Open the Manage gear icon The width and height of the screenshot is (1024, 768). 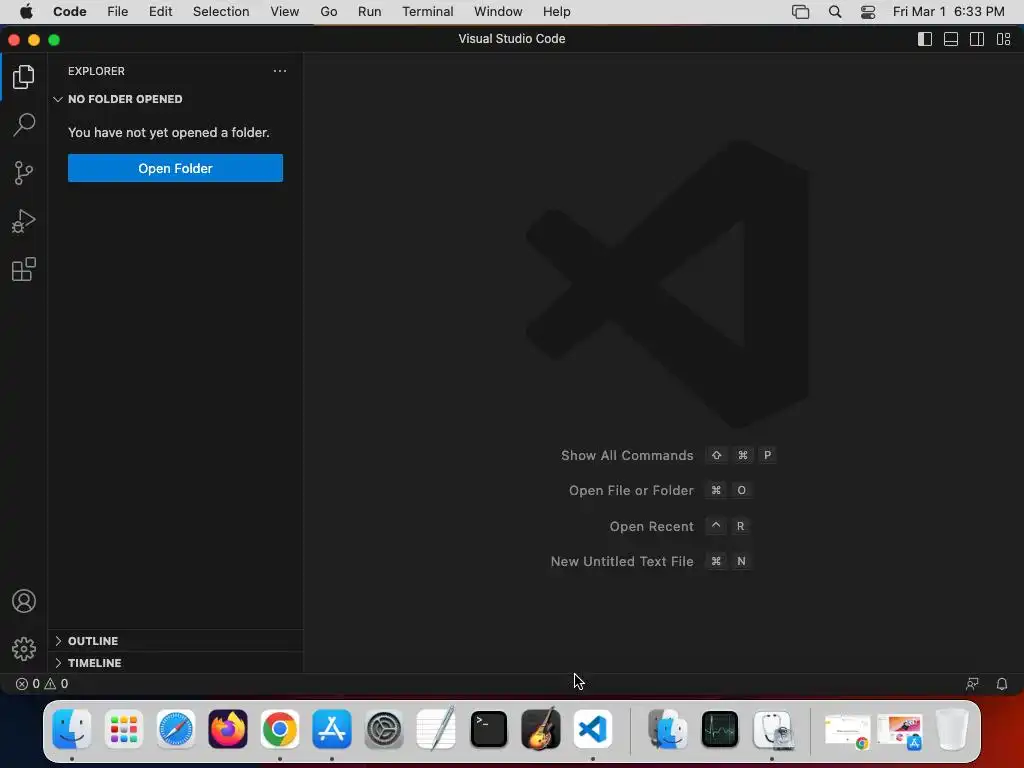point(24,648)
